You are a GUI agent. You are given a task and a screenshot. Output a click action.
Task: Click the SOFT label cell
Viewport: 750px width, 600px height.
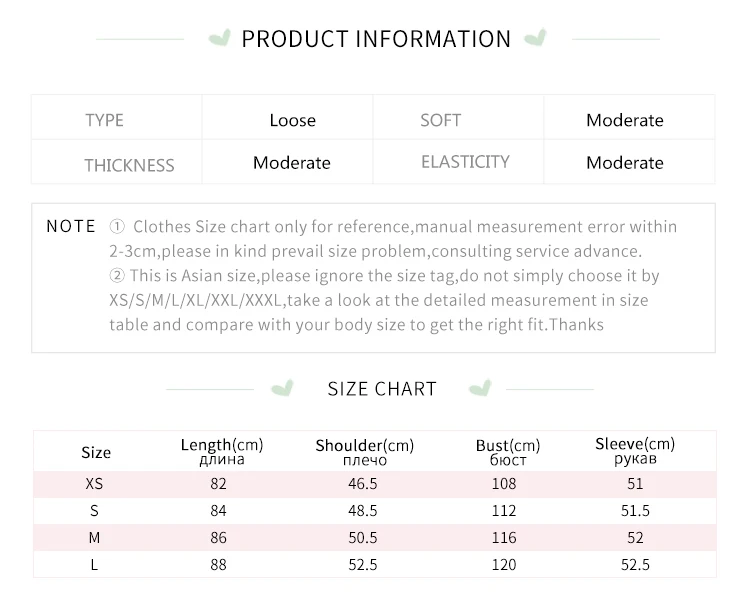440,120
